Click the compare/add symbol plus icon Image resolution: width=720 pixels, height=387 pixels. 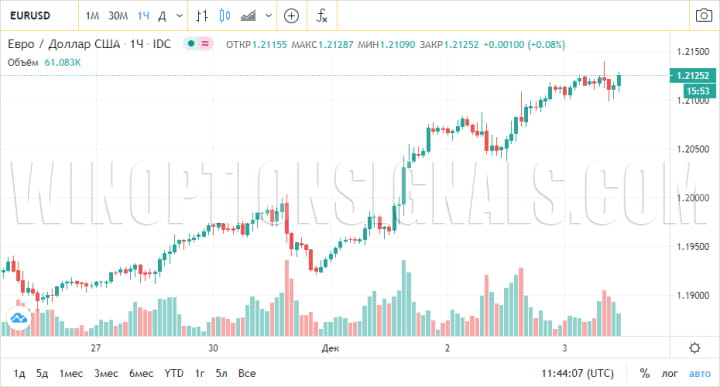coord(292,16)
